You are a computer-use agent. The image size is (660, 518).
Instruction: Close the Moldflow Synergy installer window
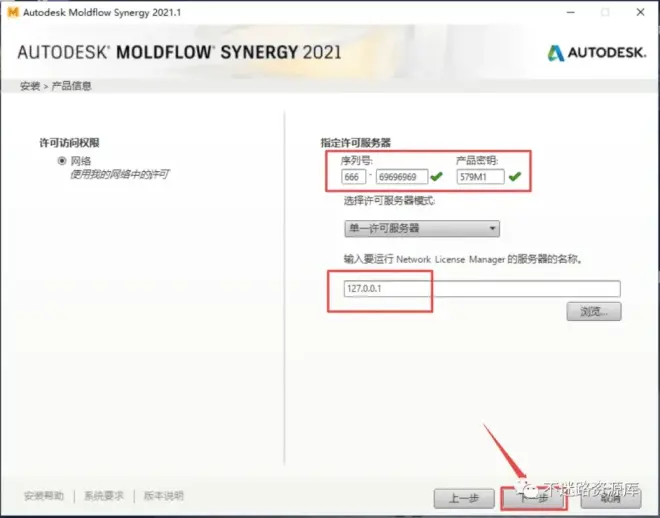pos(642,12)
